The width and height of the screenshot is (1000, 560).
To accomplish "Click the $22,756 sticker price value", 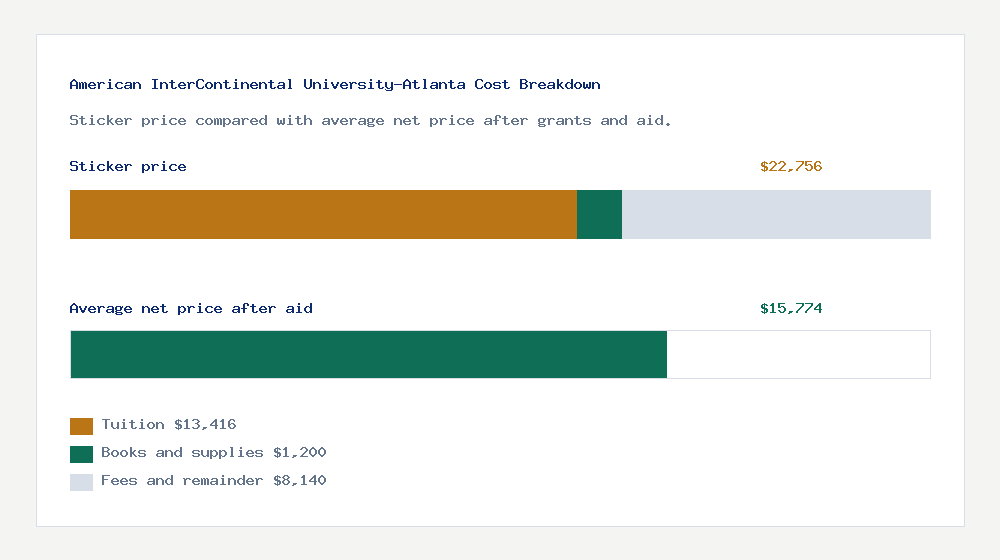I will pos(791,166).
